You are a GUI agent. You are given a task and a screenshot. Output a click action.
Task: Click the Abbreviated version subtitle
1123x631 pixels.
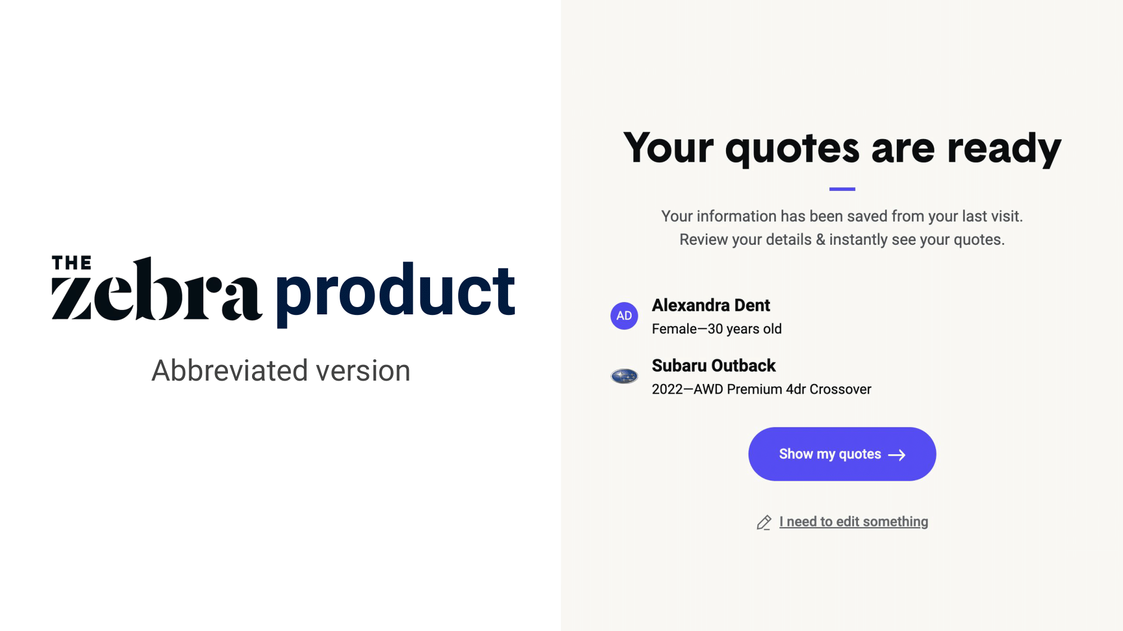[280, 371]
